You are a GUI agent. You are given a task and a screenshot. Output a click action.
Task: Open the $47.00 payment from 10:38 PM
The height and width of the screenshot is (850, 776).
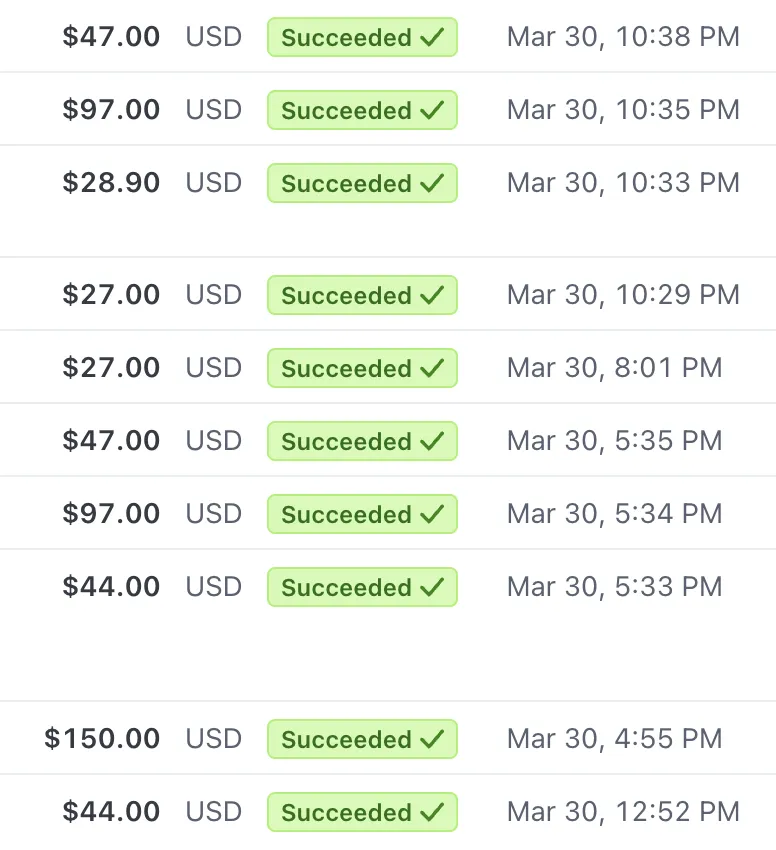tap(388, 36)
